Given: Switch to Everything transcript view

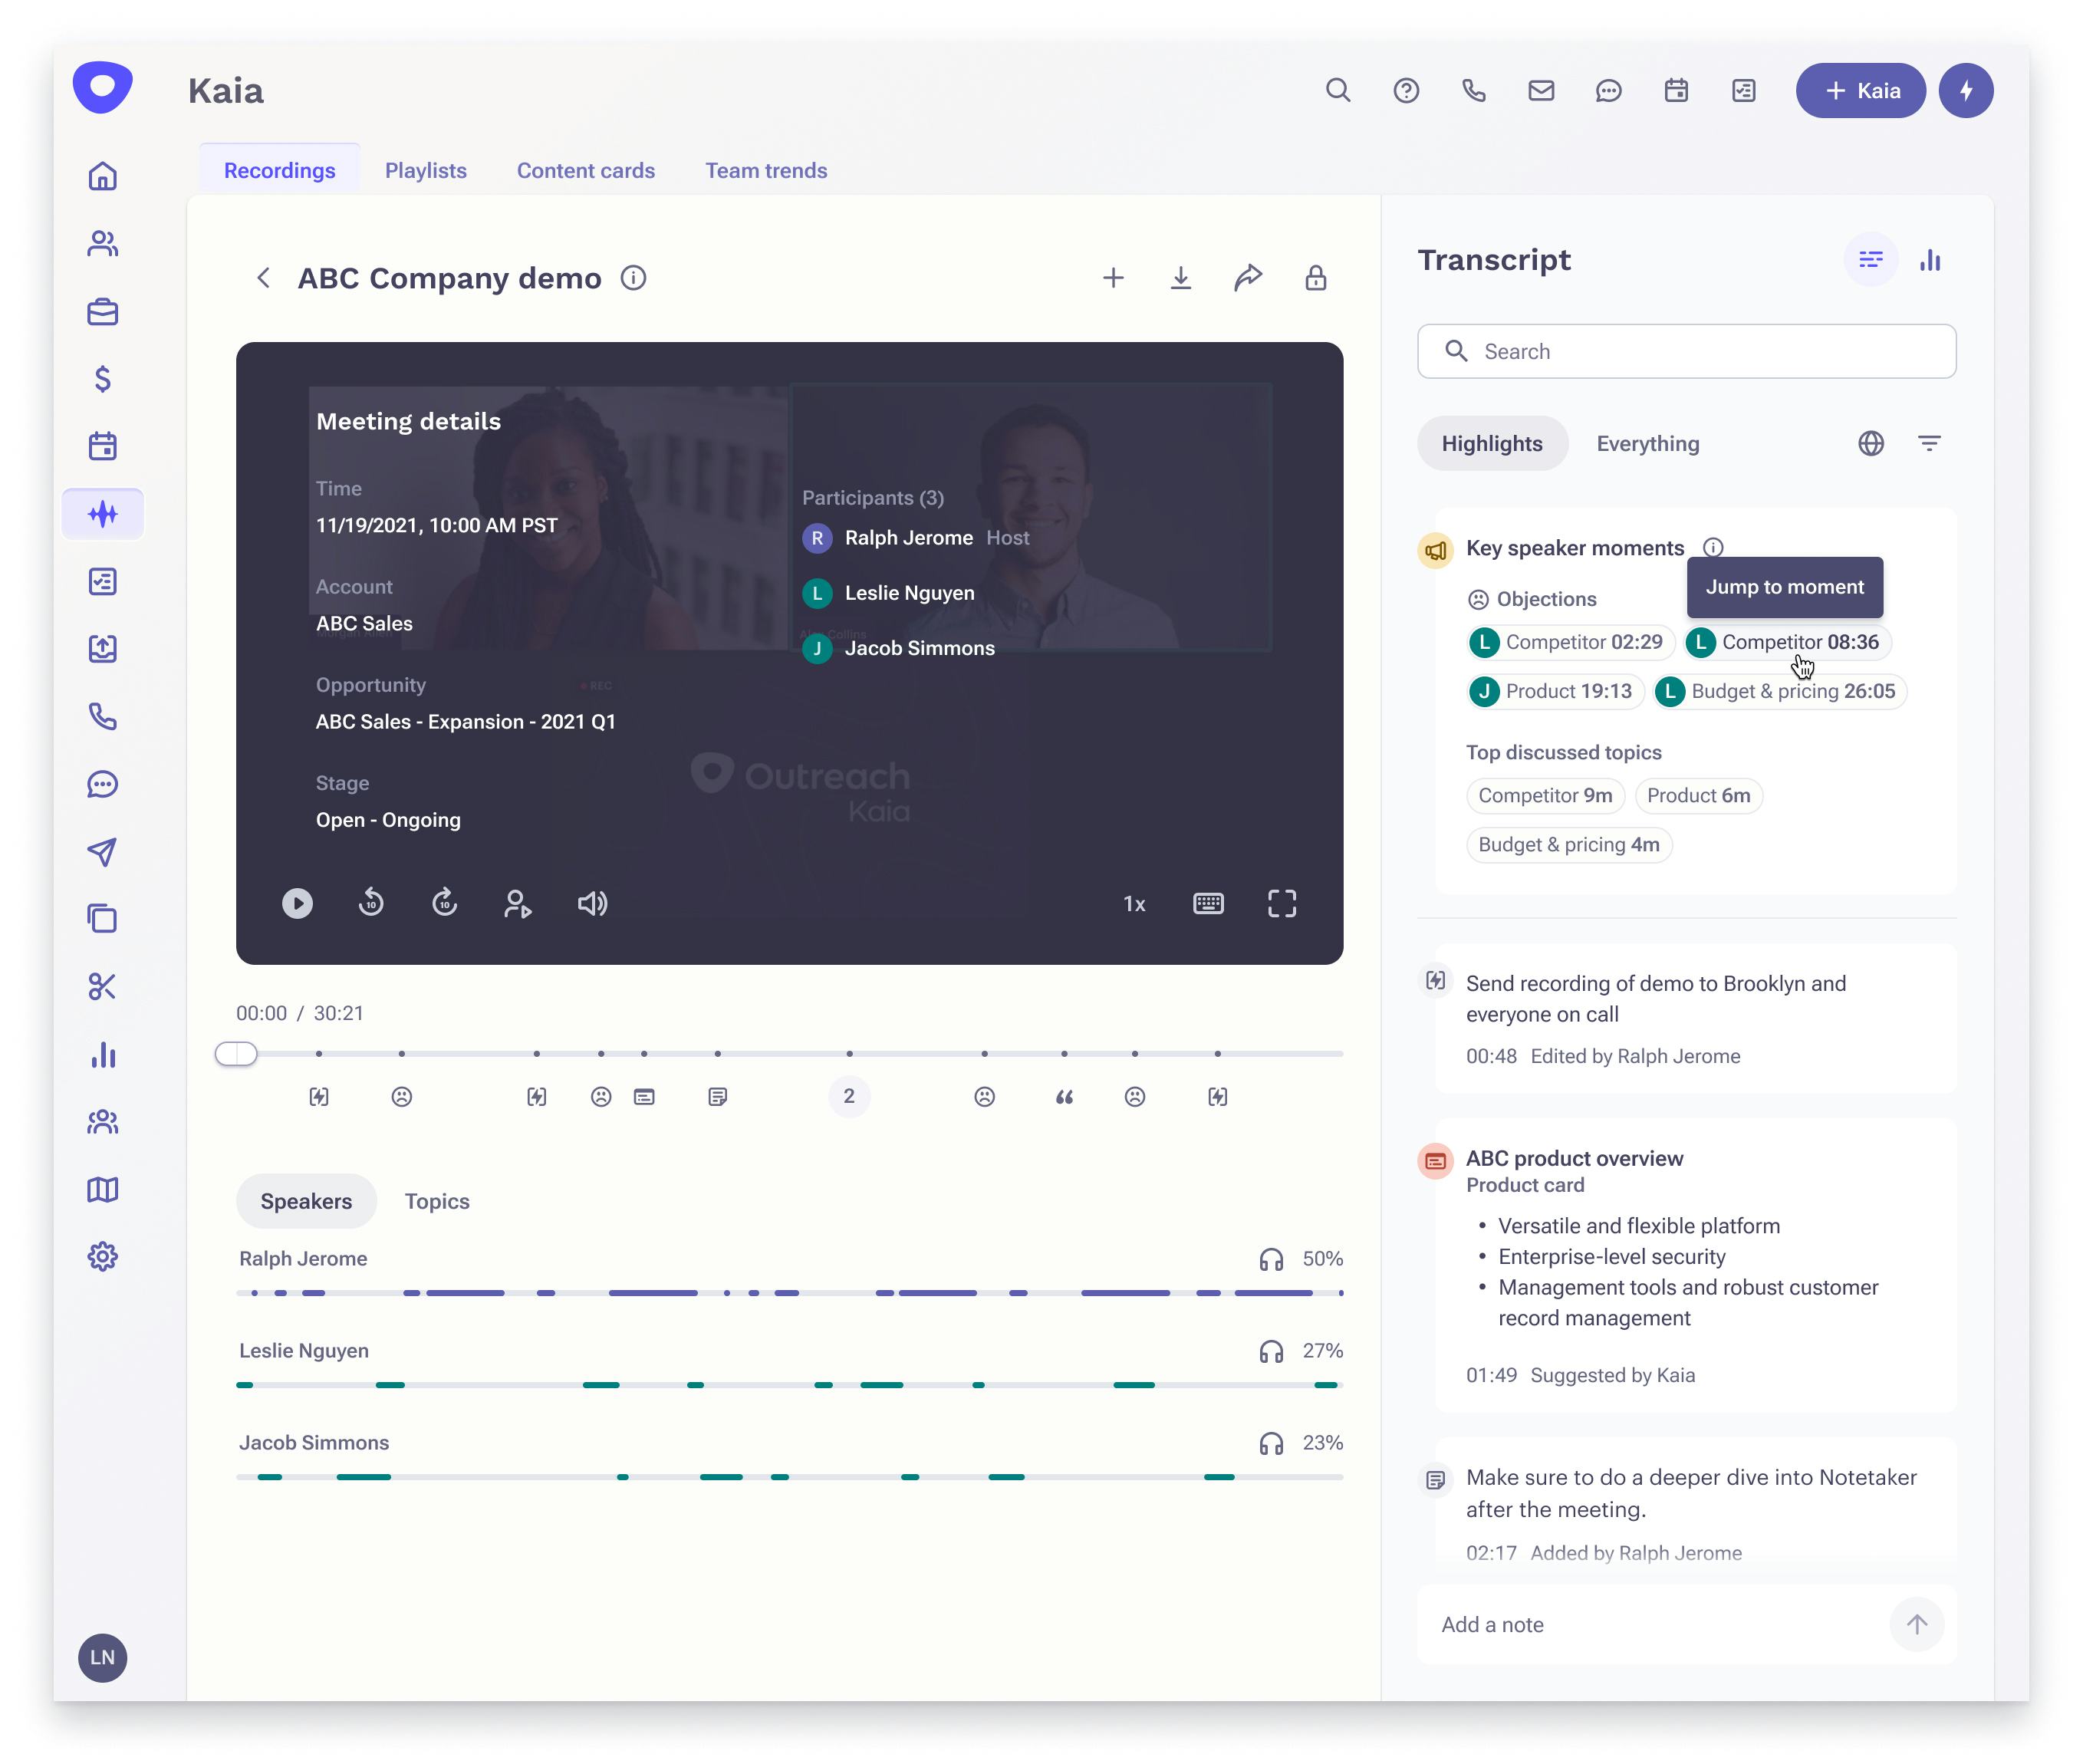Looking at the screenshot, I should tap(1647, 443).
